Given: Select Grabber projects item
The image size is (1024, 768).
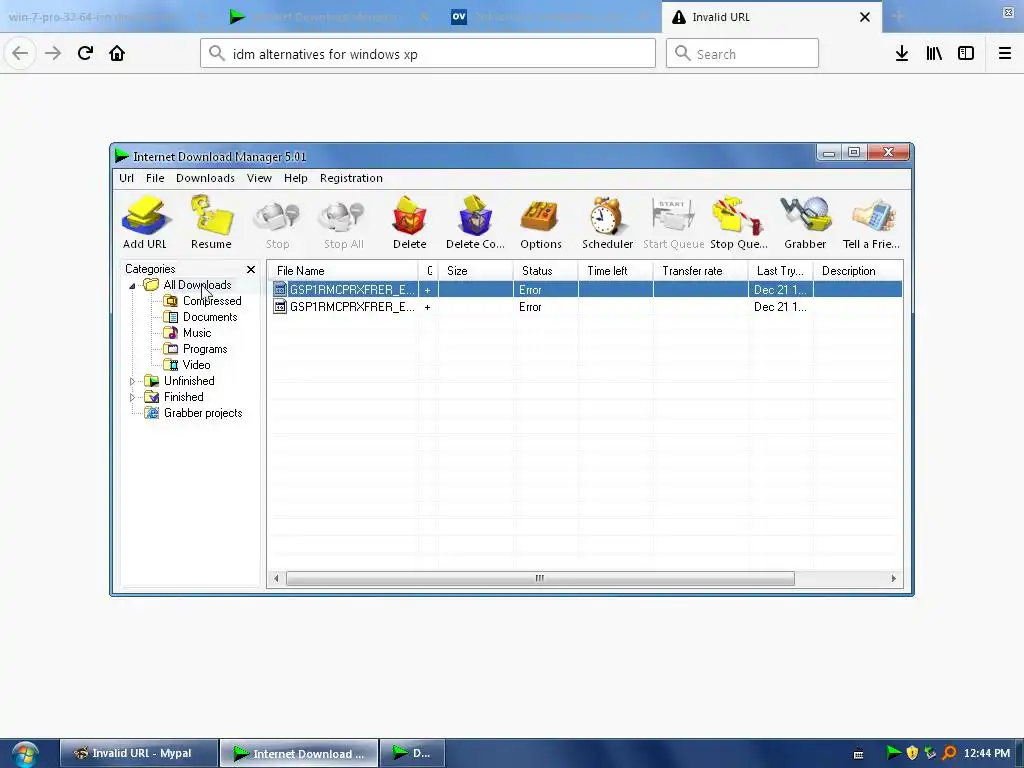Looking at the screenshot, I should pos(202,413).
